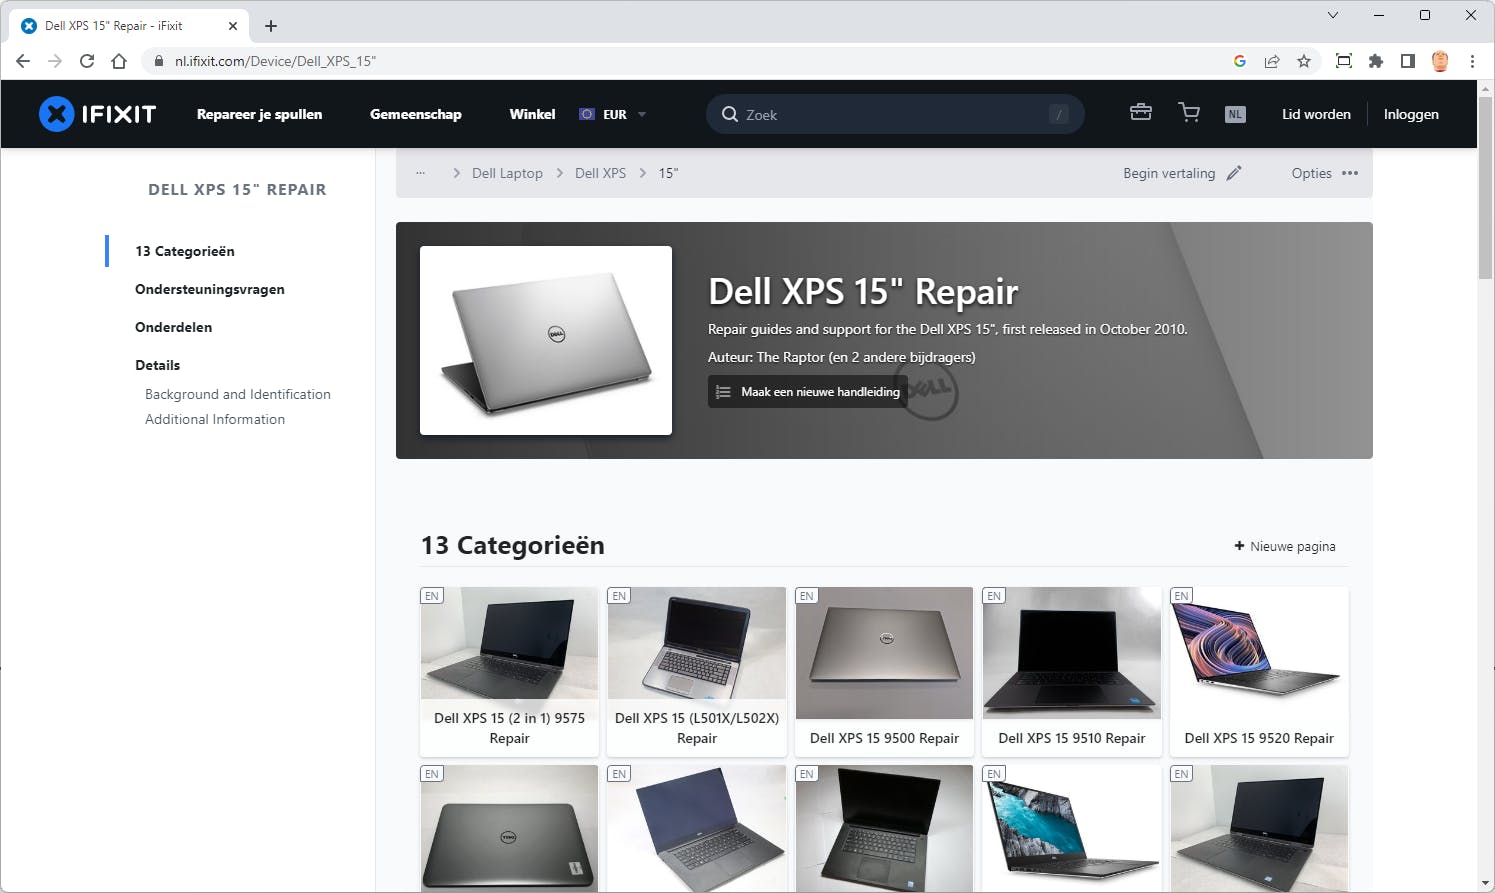Select Ondersteuningsvragen in the sidebar
Viewport: 1495px width, 893px height.
pyautogui.click(x=210, y=289)
